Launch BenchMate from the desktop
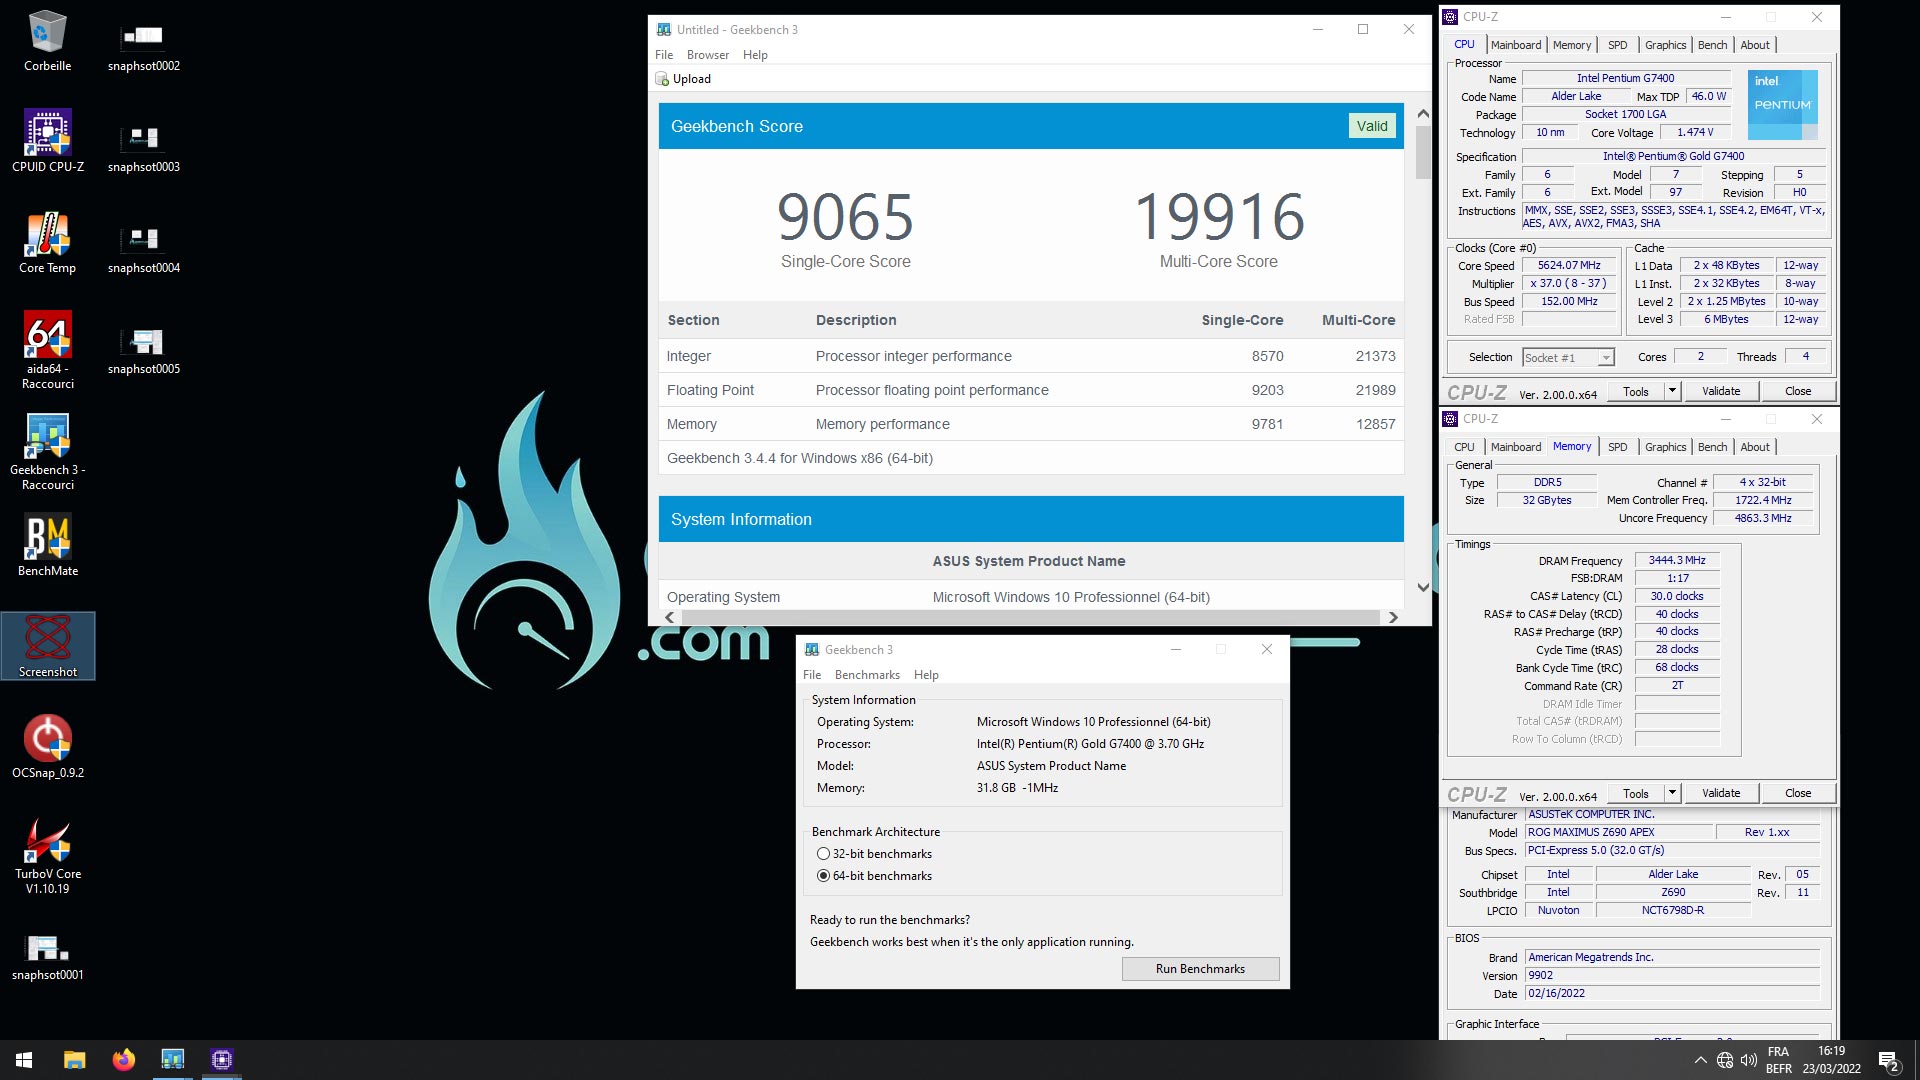The height and width of the screenshot is (1080, 1920). 47,546
